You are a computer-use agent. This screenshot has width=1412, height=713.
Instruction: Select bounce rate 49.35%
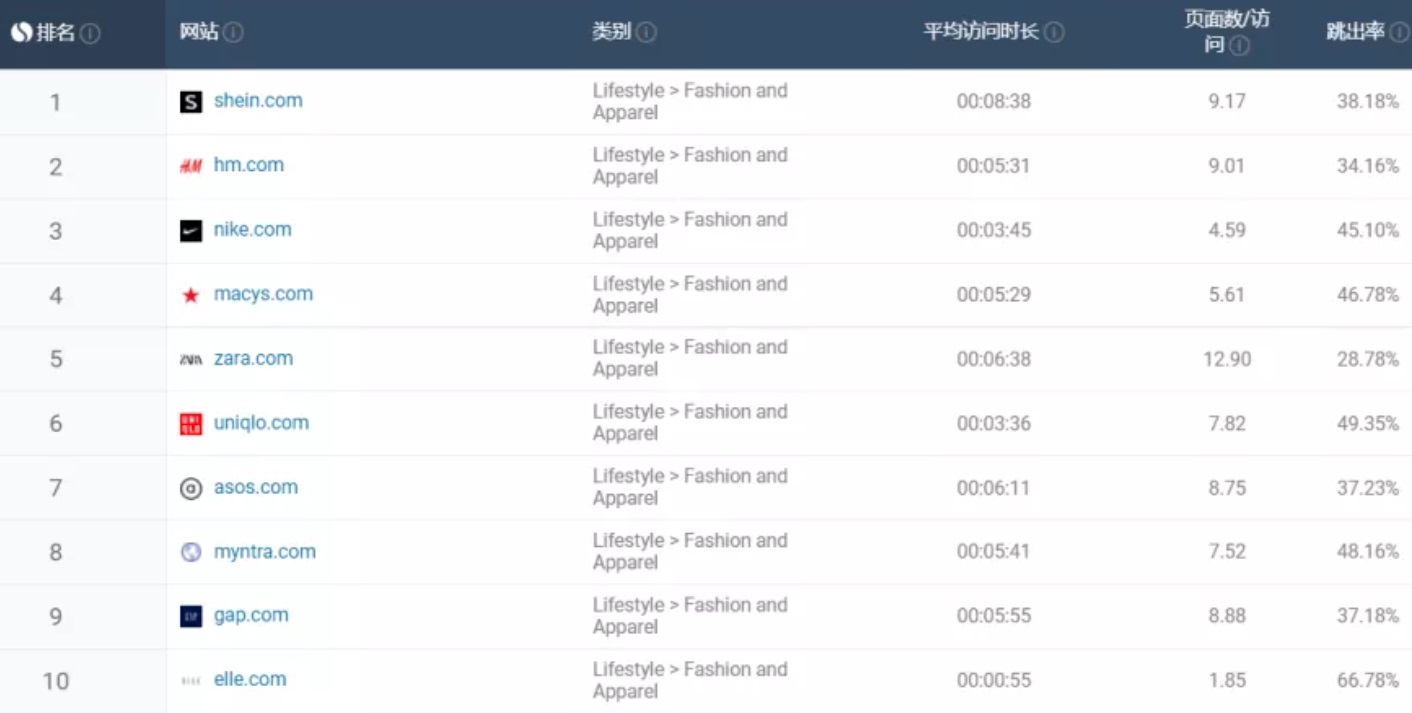coord(1368,423)
